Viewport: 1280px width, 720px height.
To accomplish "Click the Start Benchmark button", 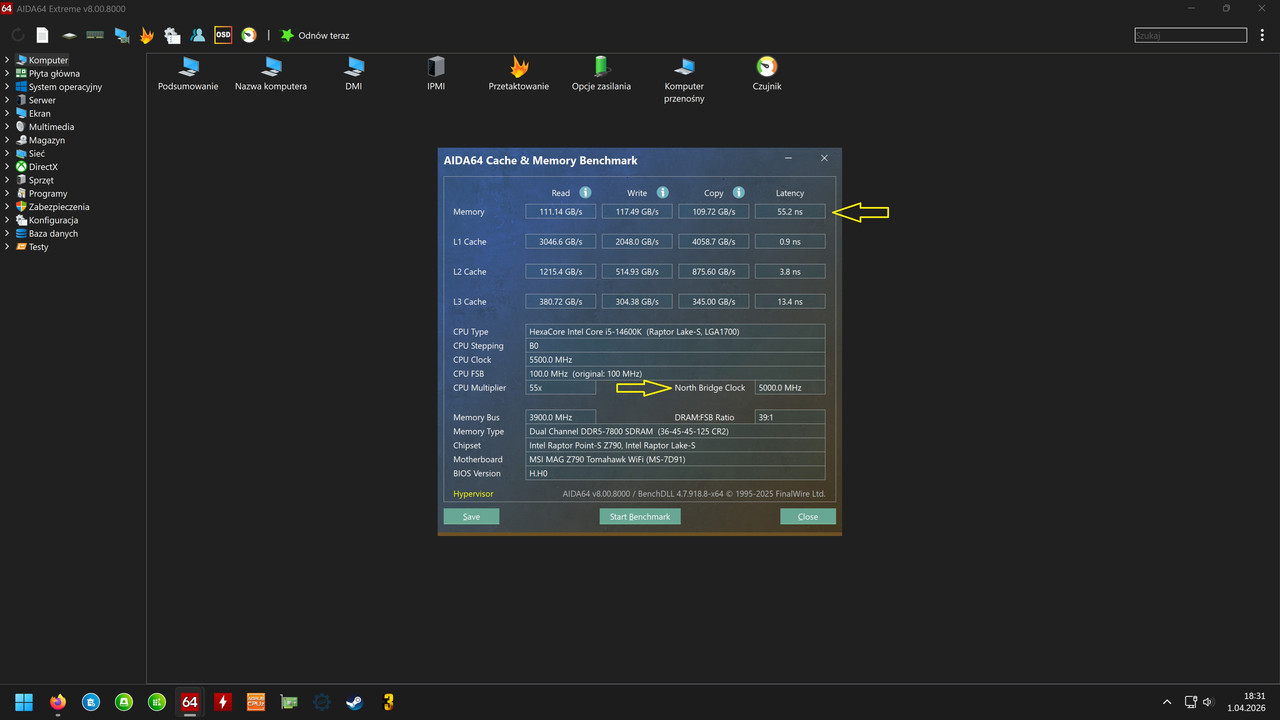I will tap(640, 516).
